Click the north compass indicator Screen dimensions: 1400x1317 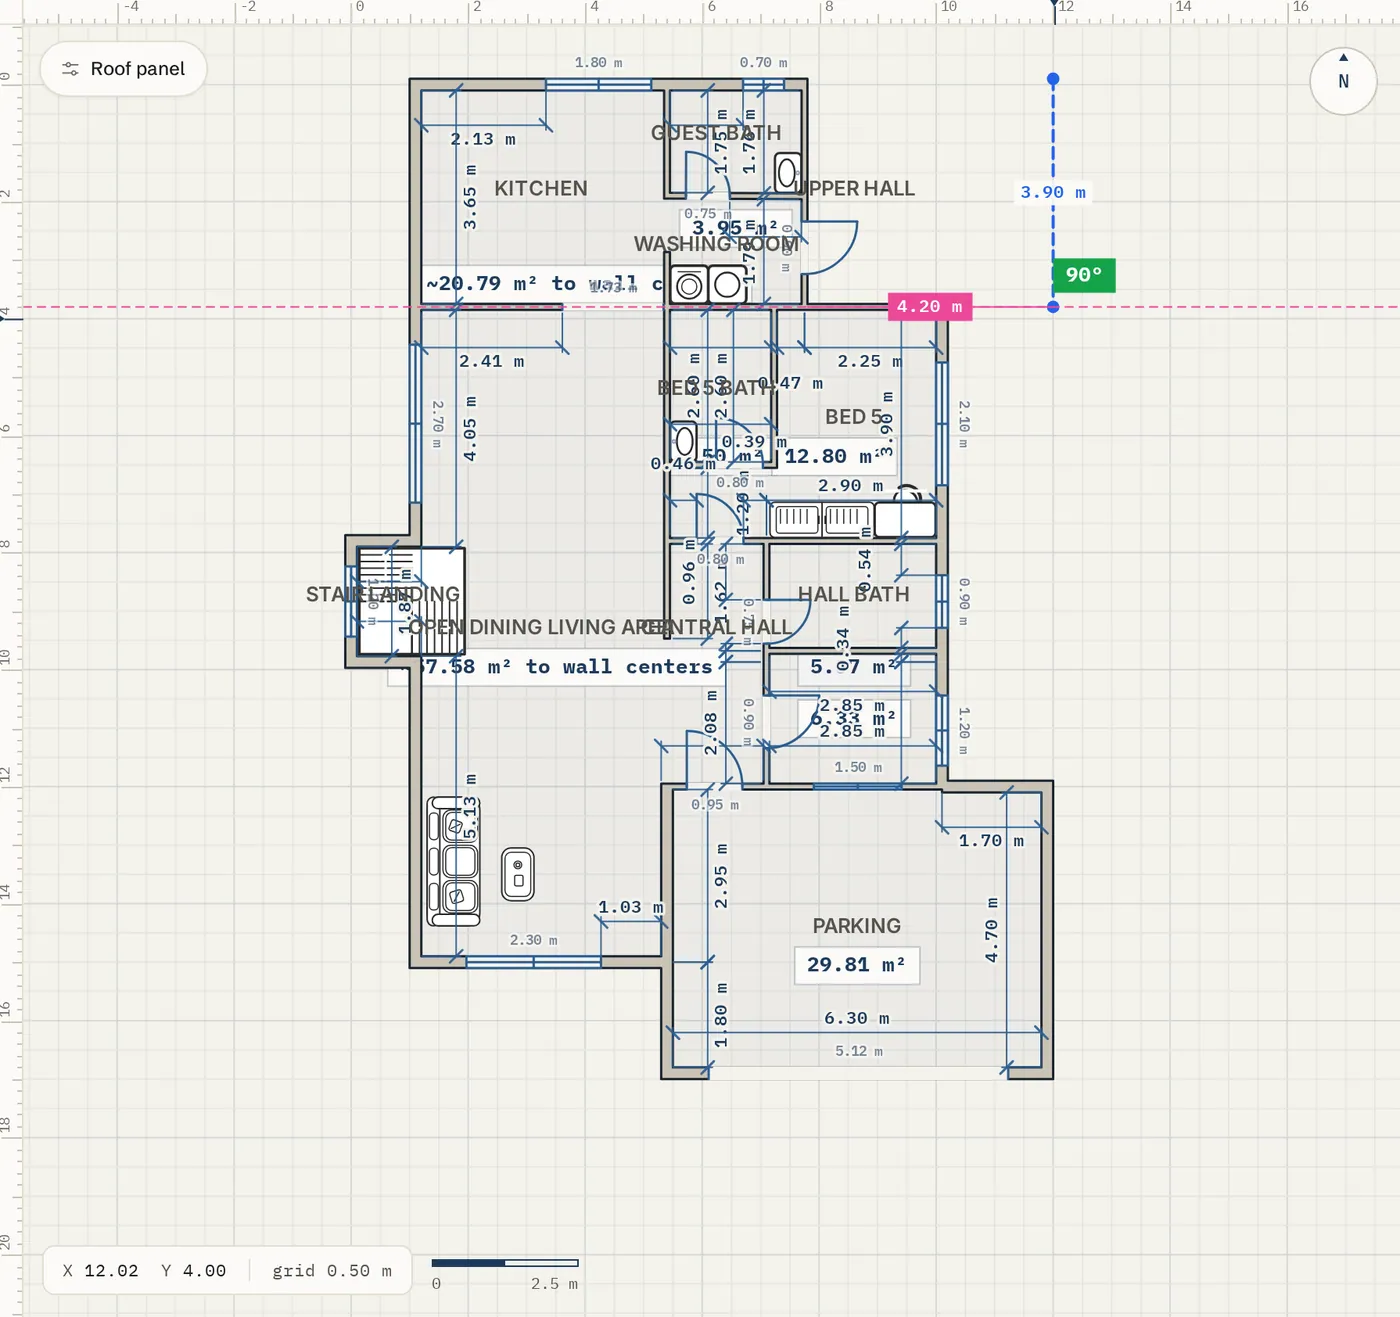tap(1343, 80)
